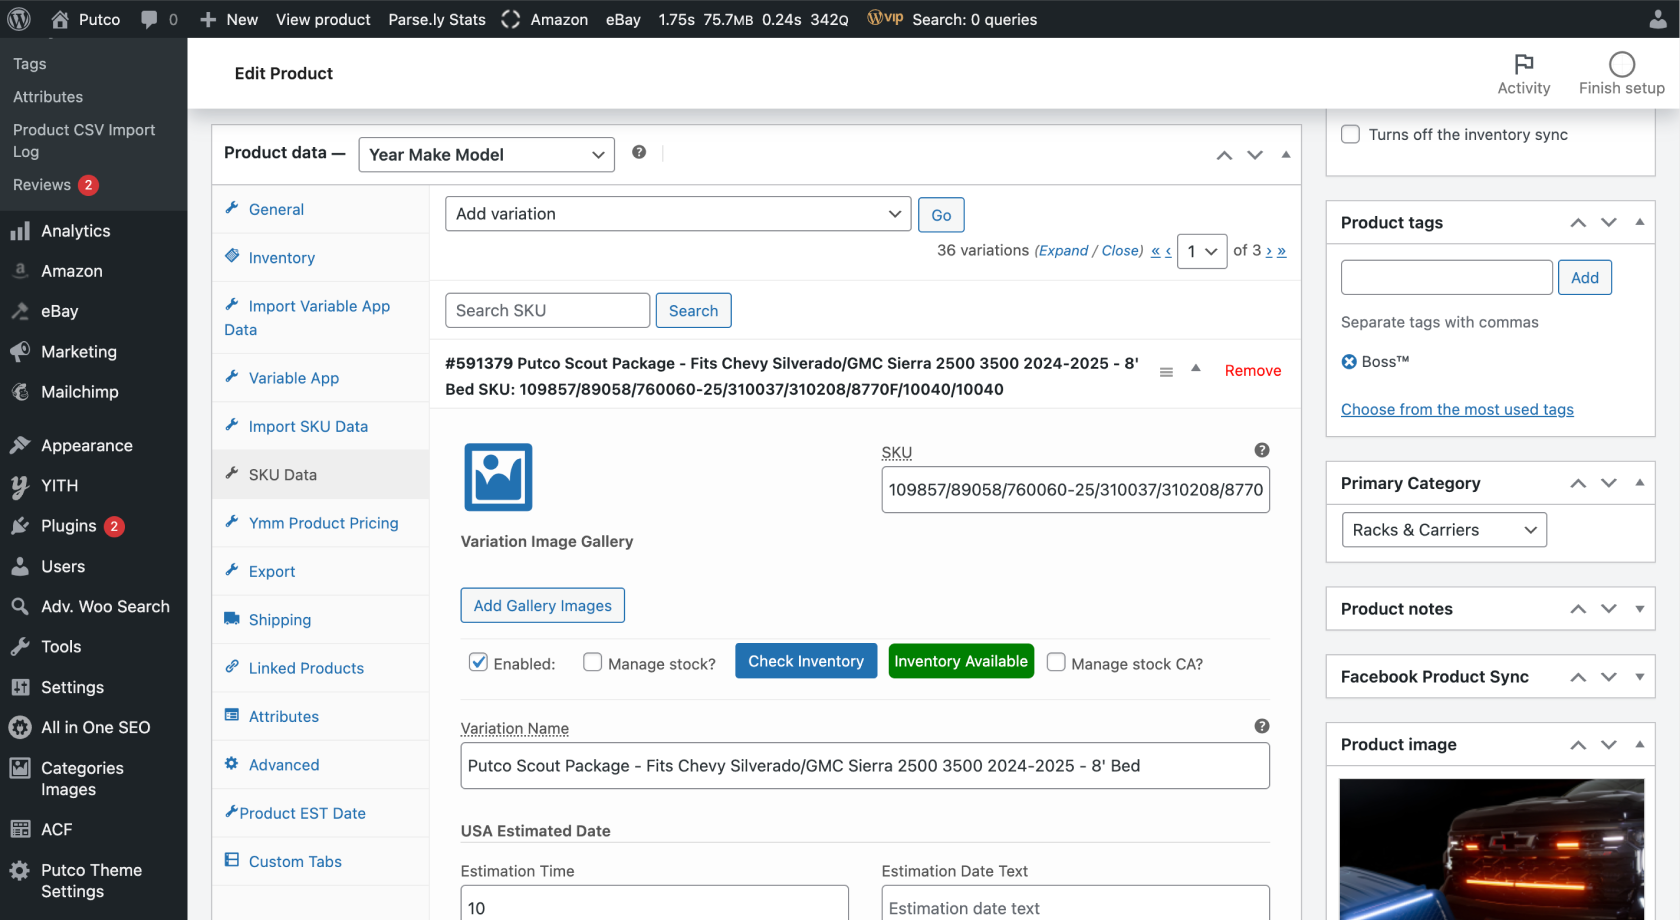Click the Finish setup circle icon
The image size is (1680, 920).
[1621, 65]
